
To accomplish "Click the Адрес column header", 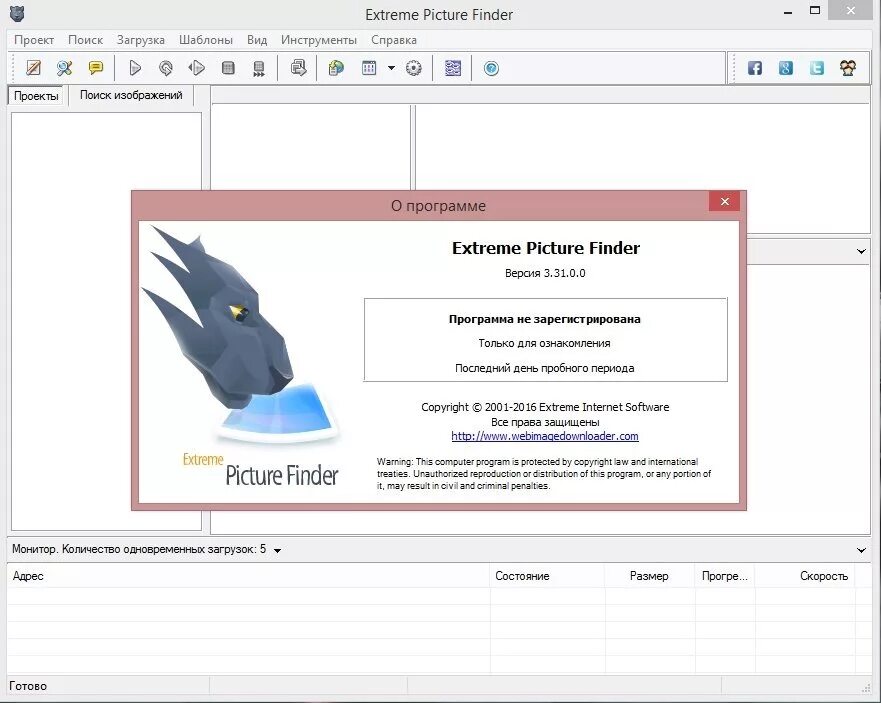I will pos(248,576).
